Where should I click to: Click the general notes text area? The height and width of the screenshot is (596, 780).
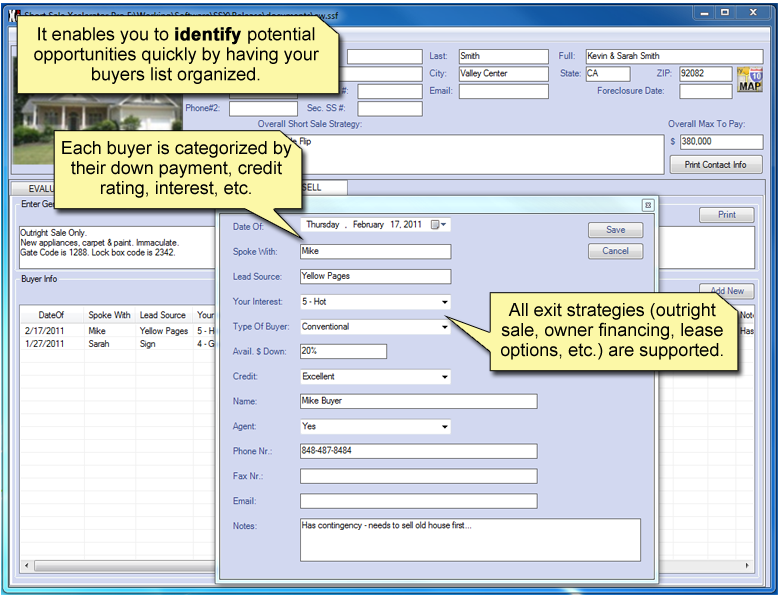point(118,247)
